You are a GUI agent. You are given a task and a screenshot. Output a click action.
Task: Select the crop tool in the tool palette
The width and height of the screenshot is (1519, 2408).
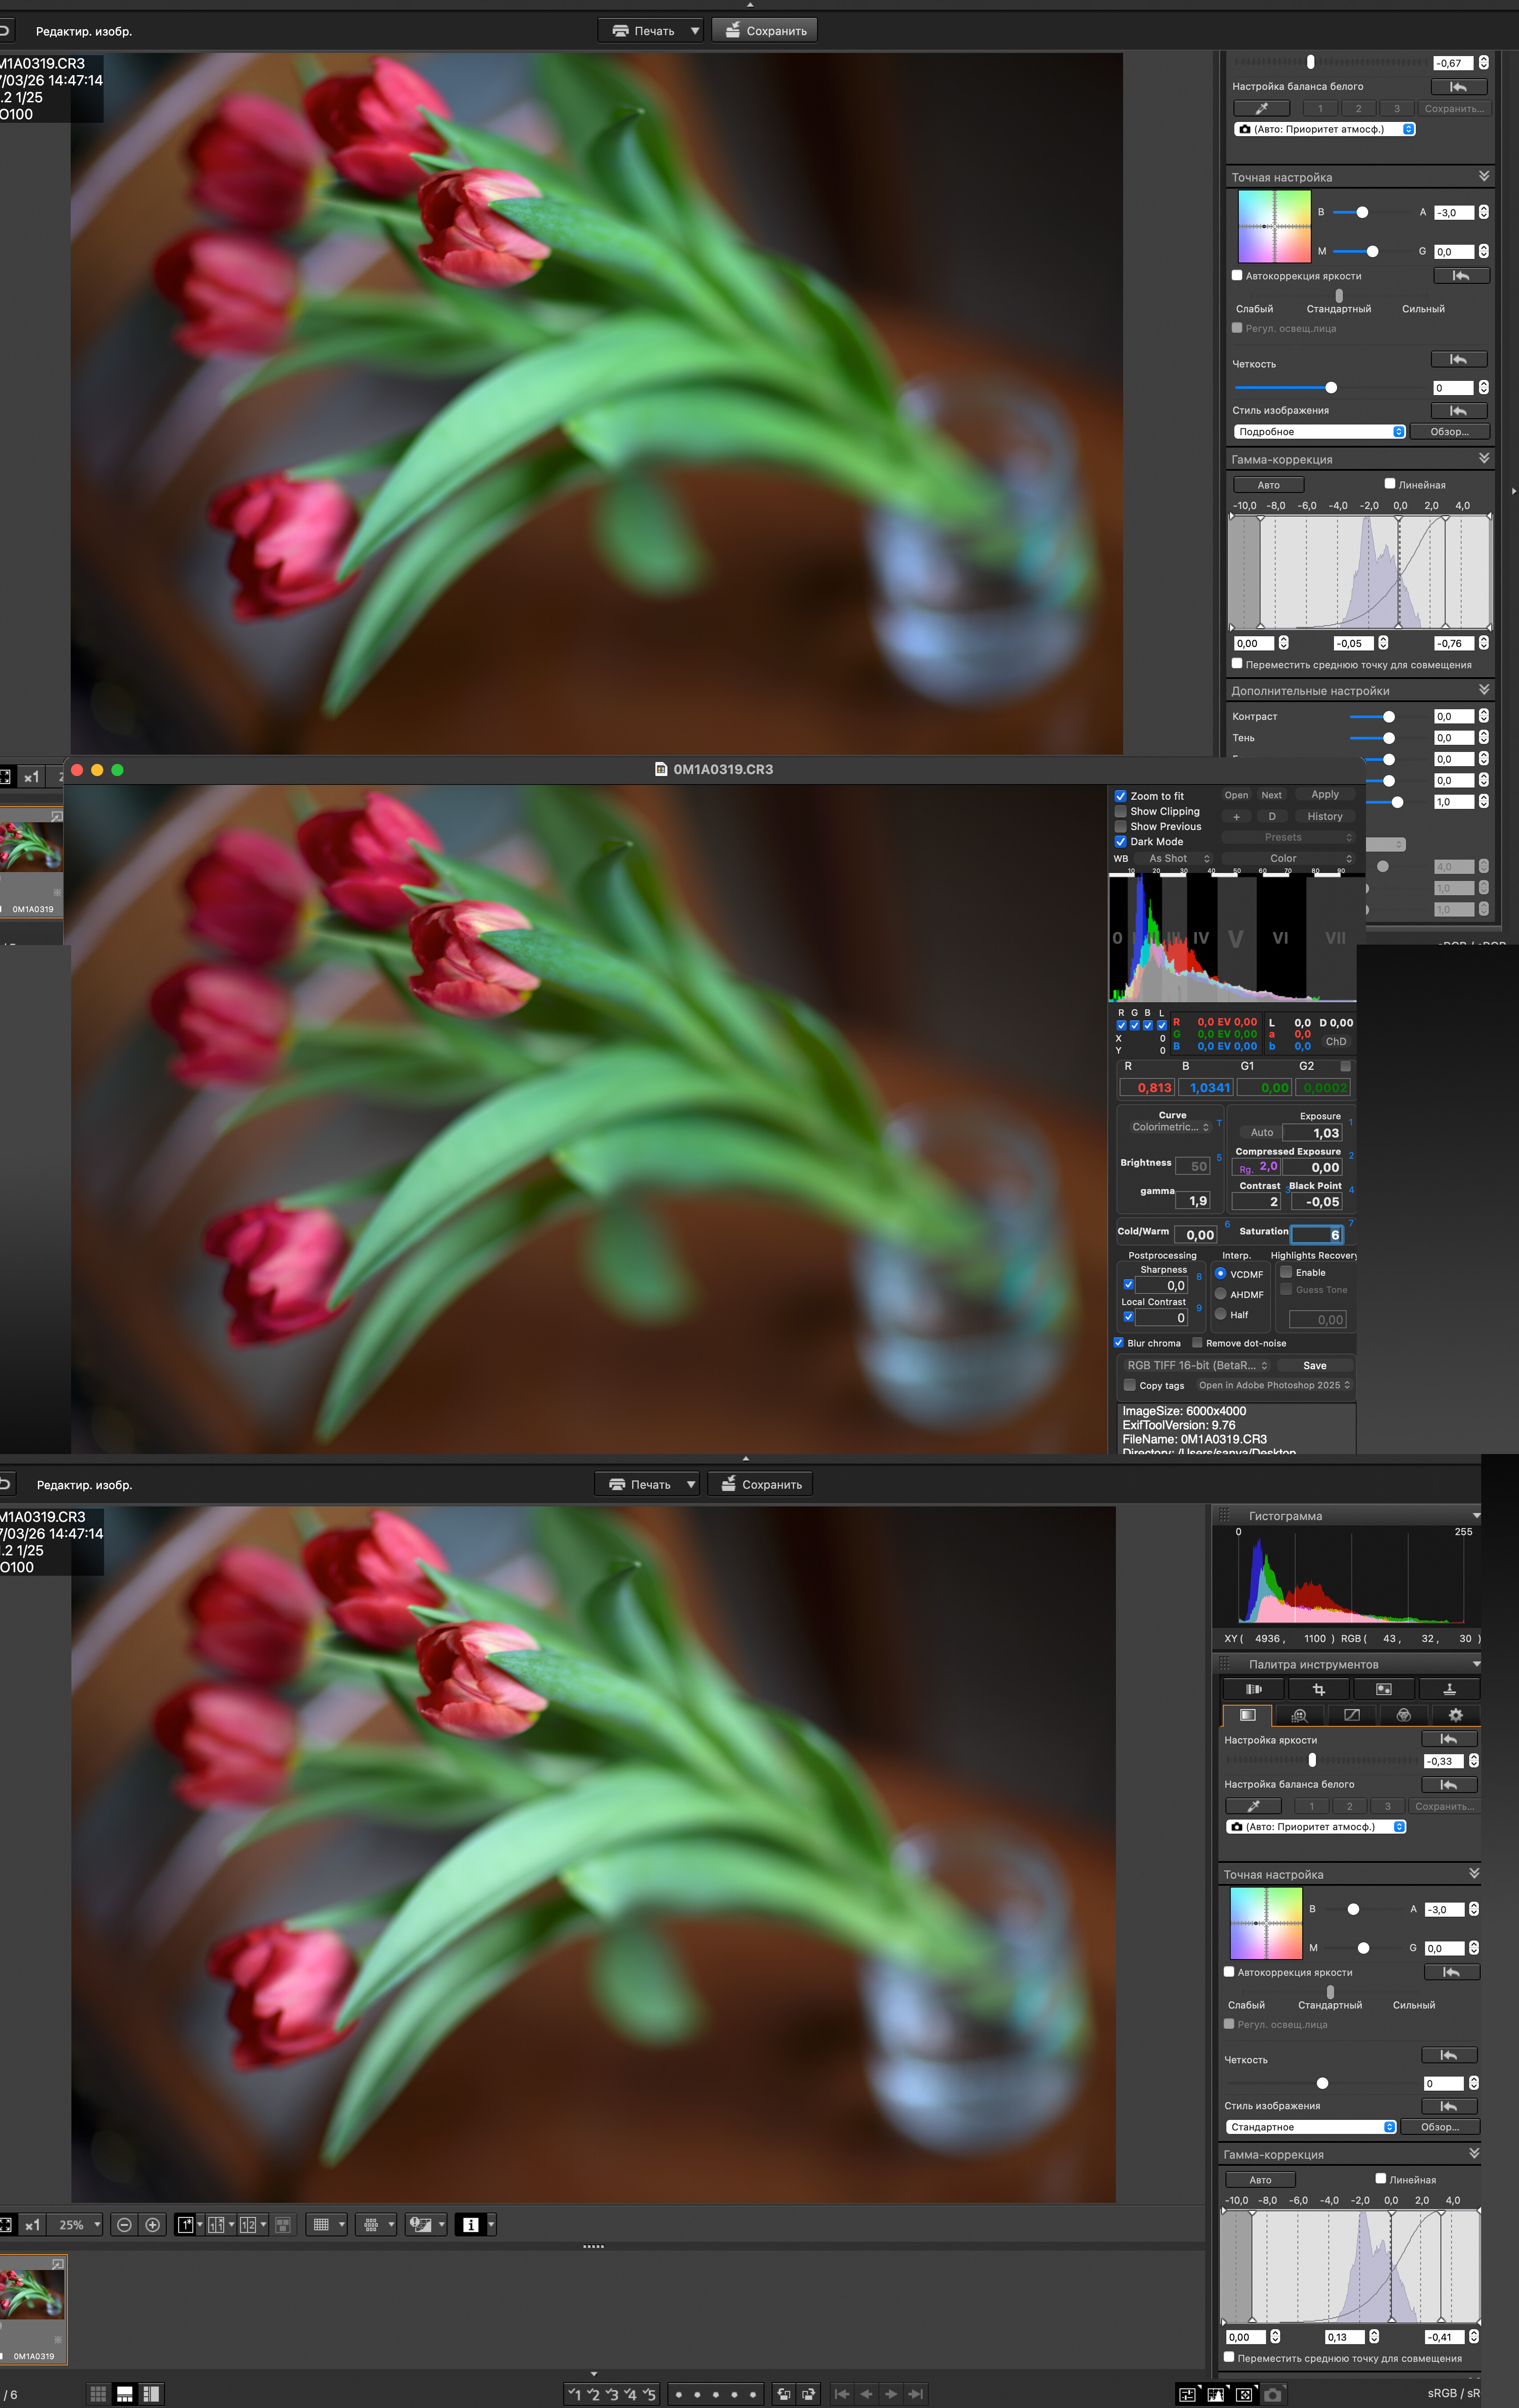click(1318, 1690)
